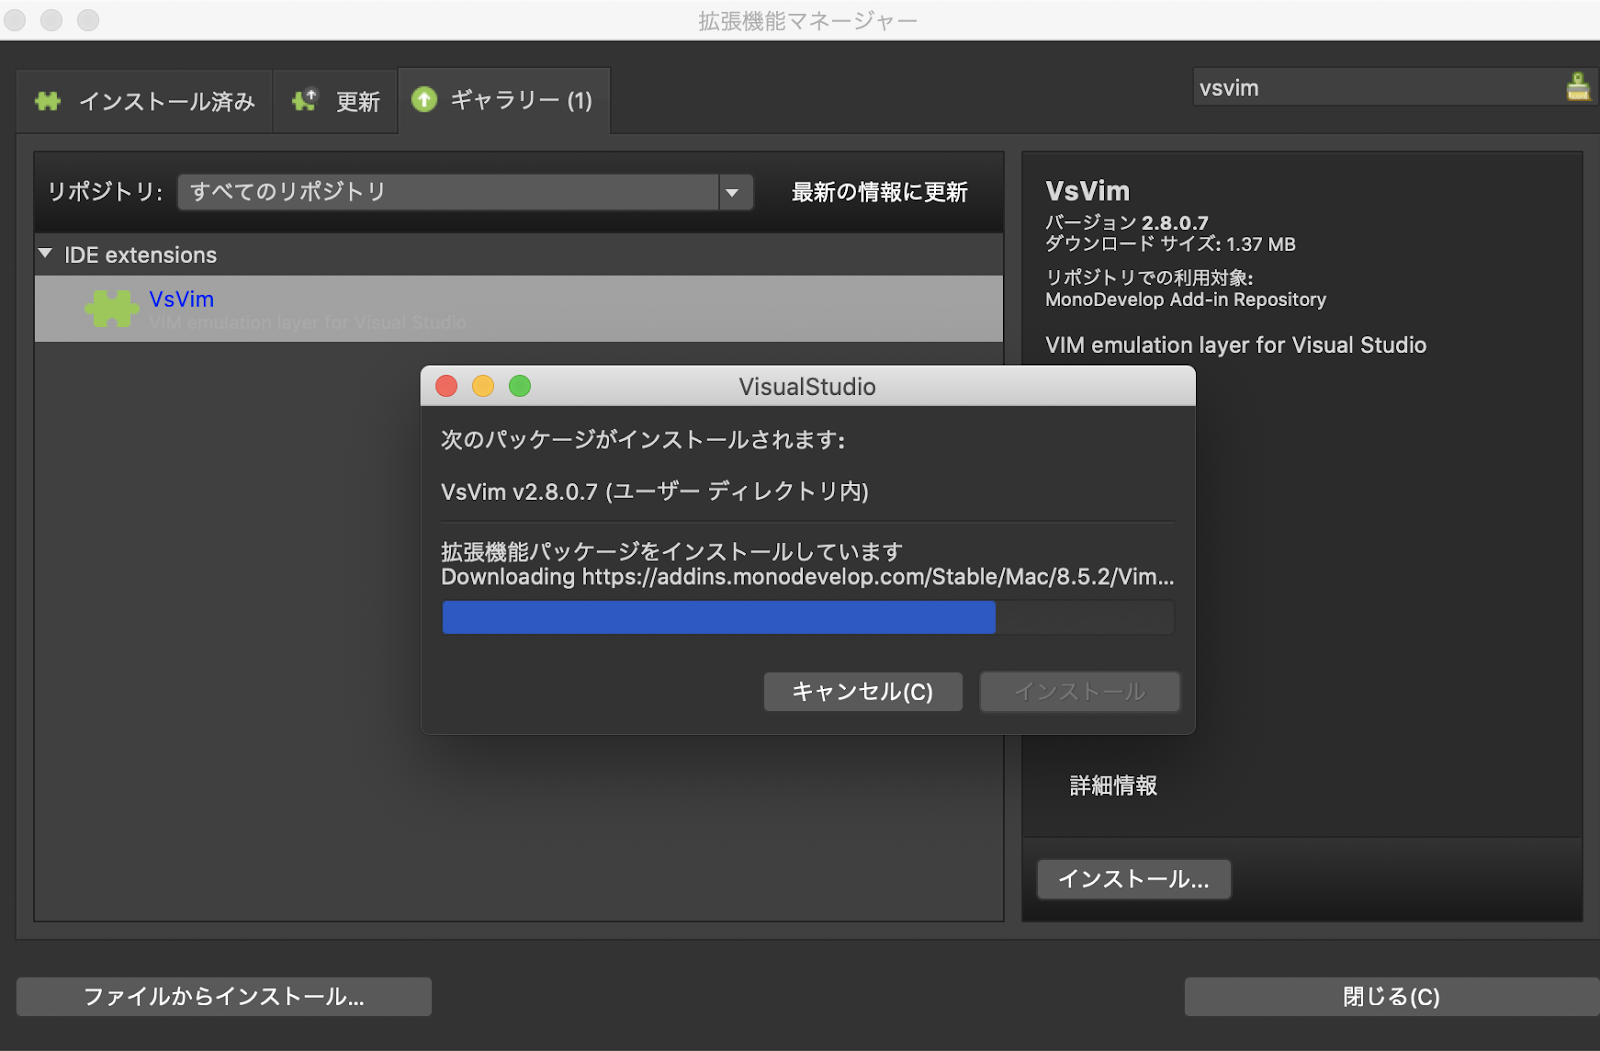
Task: Click インストール... in details panel
Action: click(x=1134, y=879)
